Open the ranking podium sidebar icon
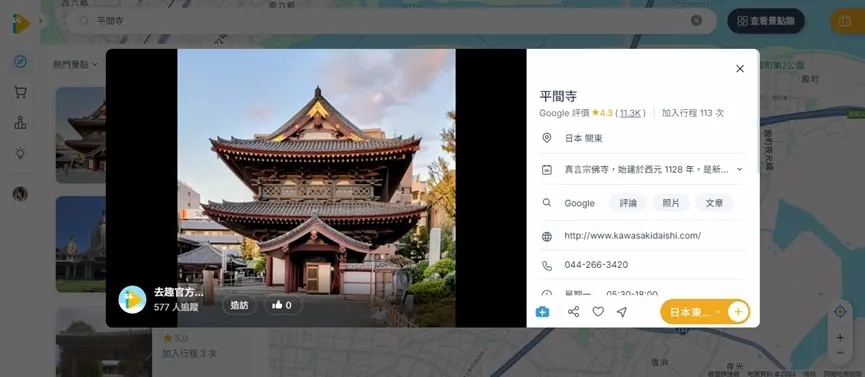The width and height of the screenshot is (865, 377). 20,123
